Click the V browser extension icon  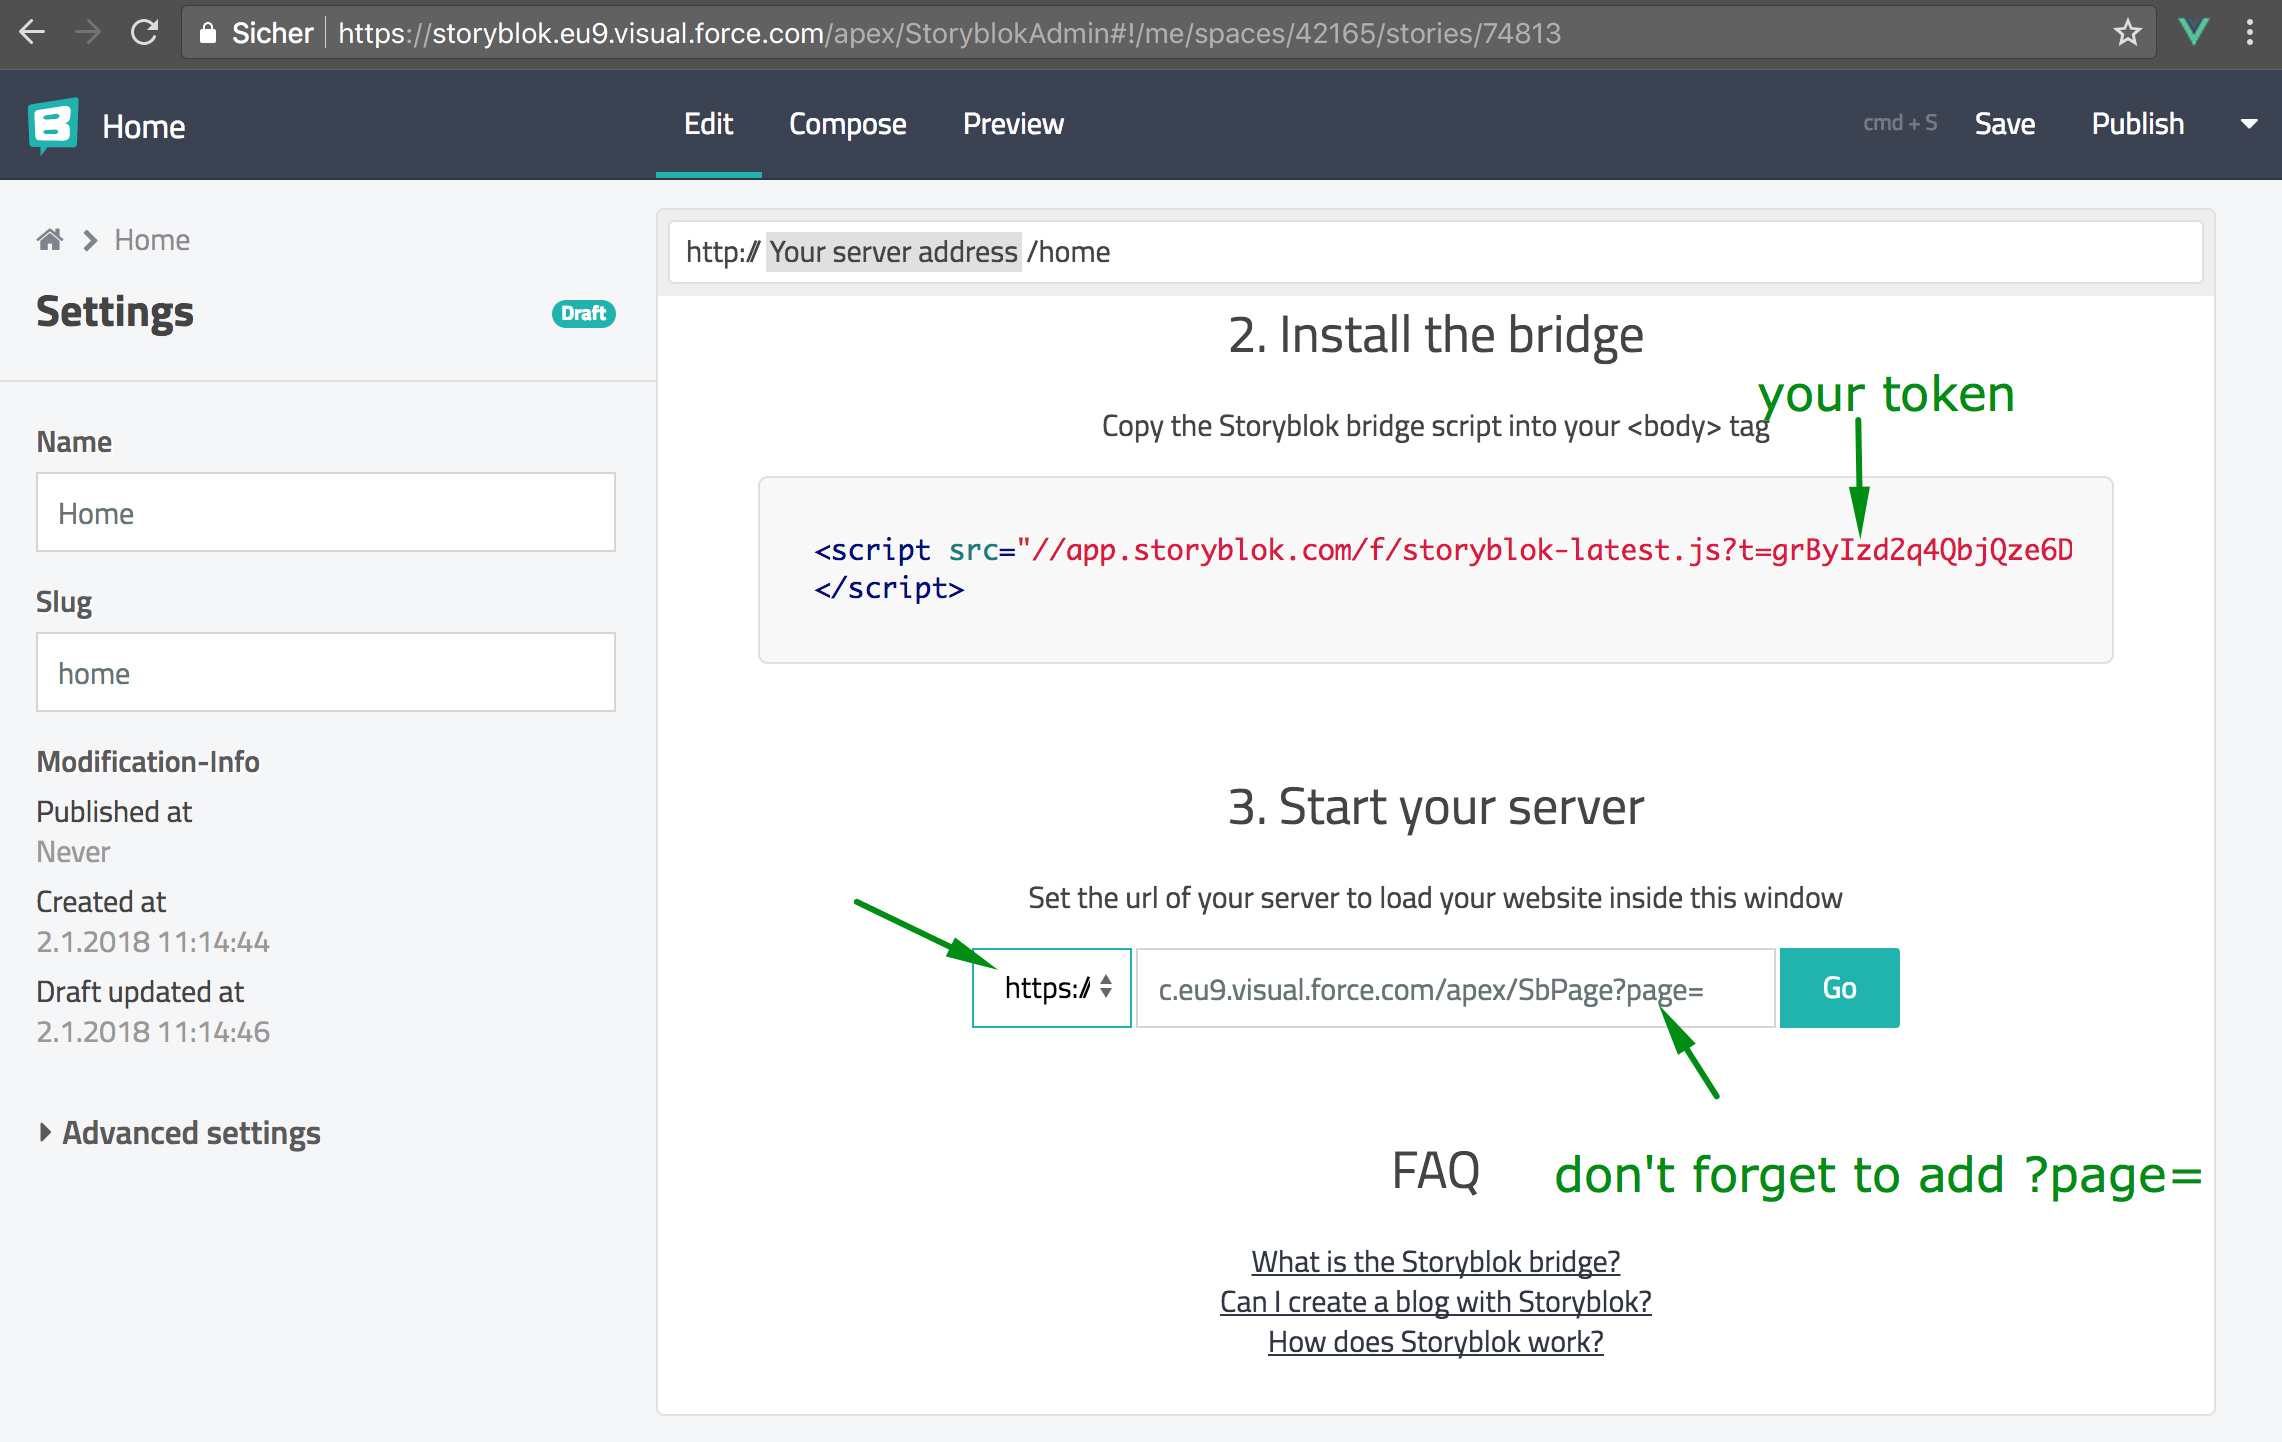(2193, 31)
